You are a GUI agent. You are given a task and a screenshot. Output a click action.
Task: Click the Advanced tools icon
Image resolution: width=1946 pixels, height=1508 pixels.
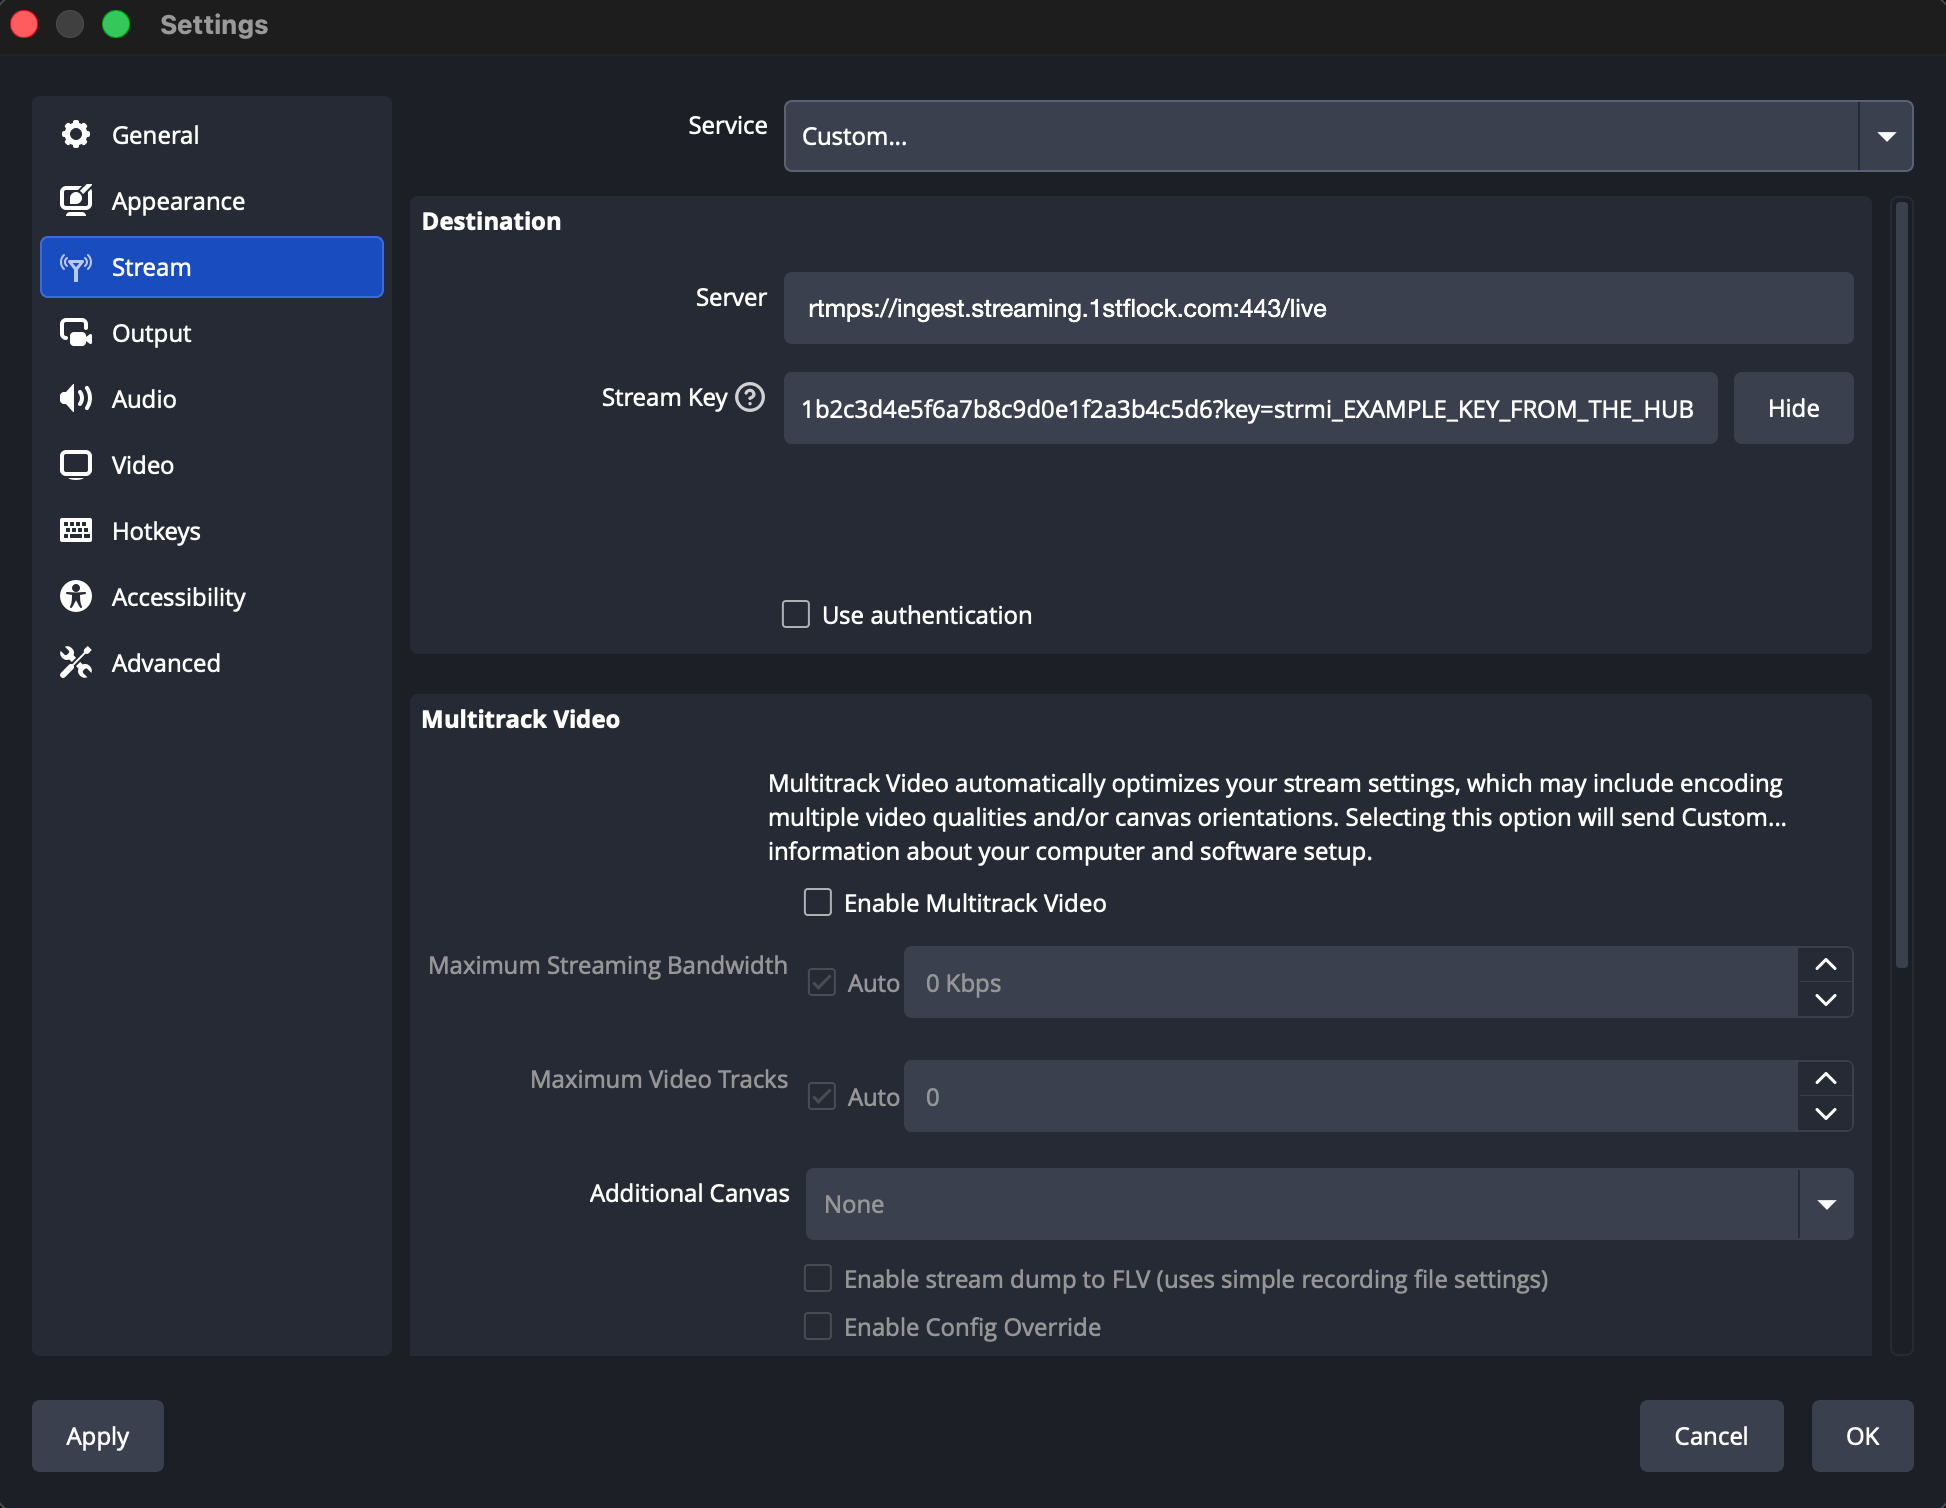76,662
